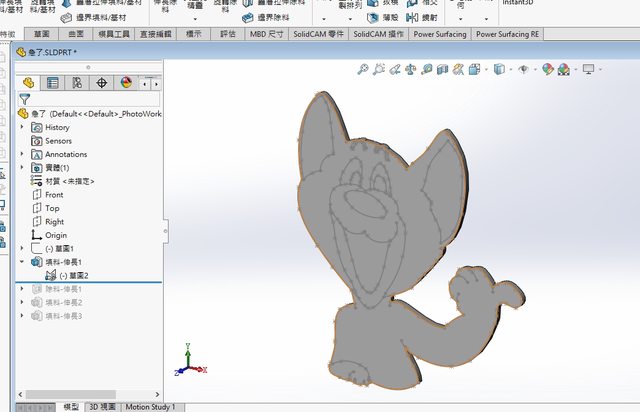
Task: Open the DimXpertManager crosshair tab
Action: [x=101, y=82]
